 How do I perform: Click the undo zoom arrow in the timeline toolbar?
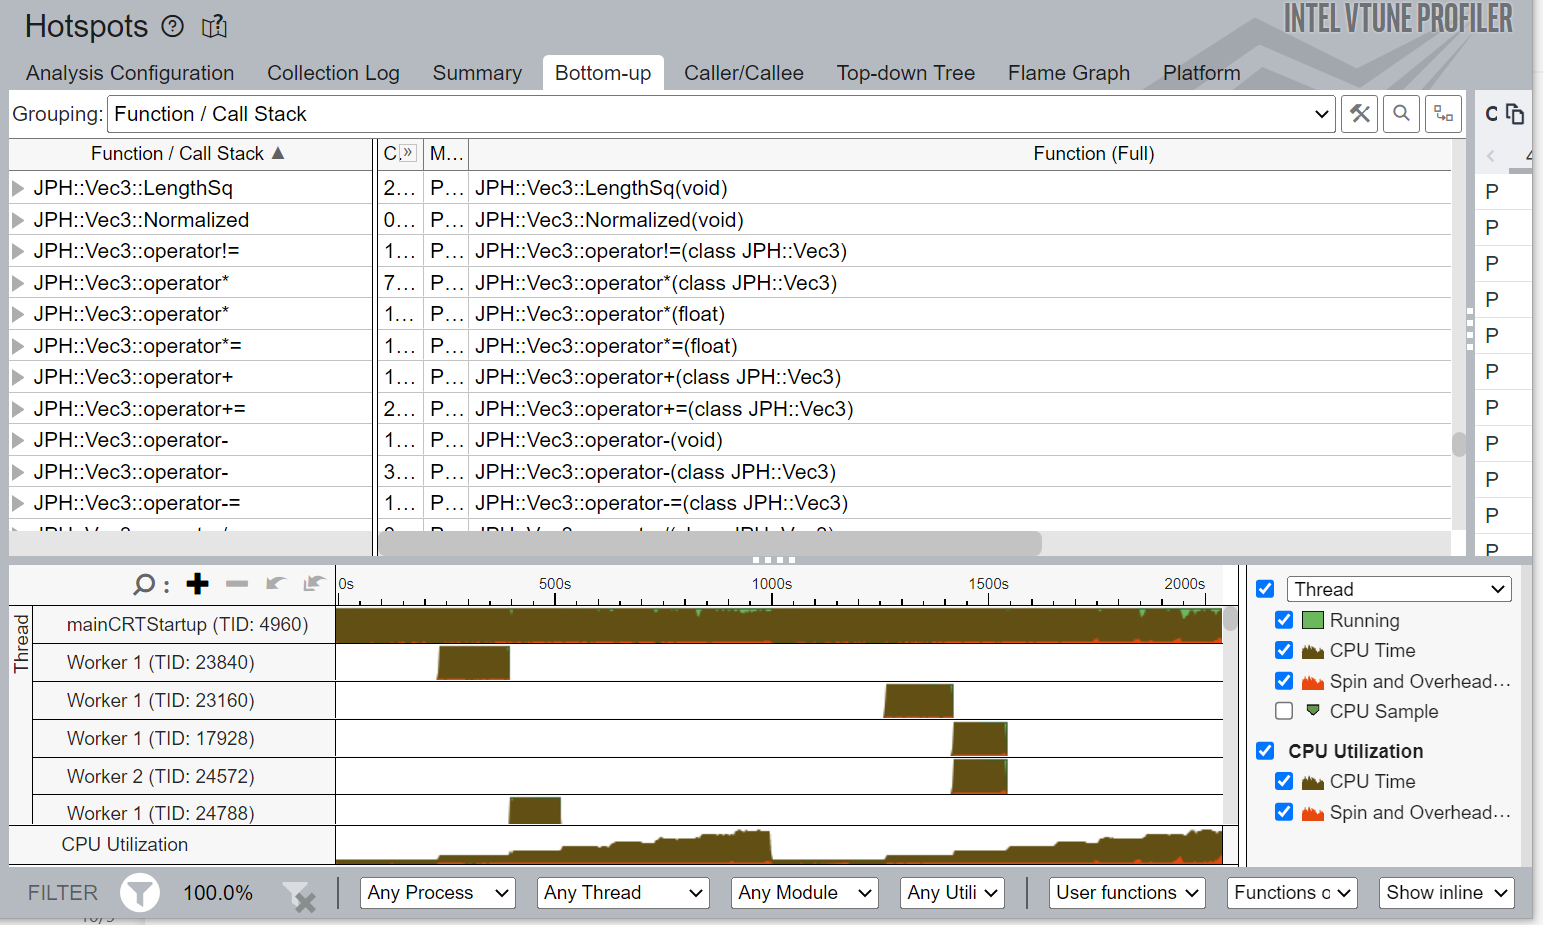(x=275, y=583)
